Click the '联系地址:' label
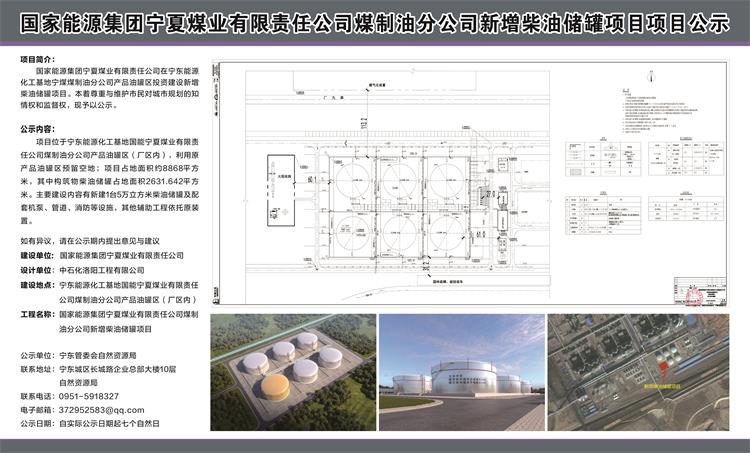The height and width of the screenshot is (453, 750). [x=37, y=369]
